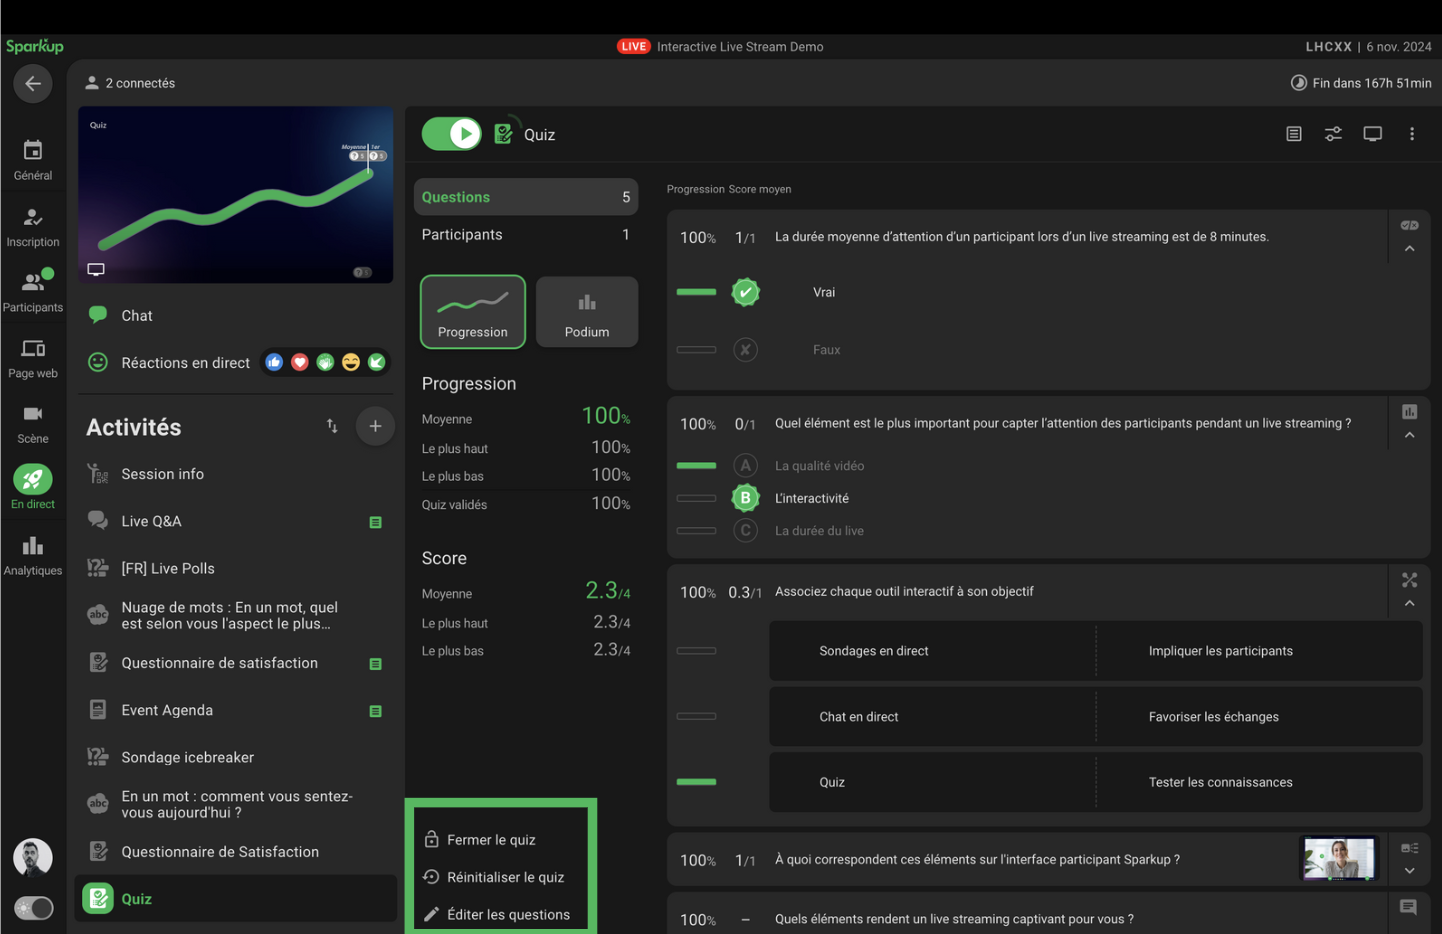Add a new activity with plus button
This screenshot has height=934, width=1442.
pos(375,426)
